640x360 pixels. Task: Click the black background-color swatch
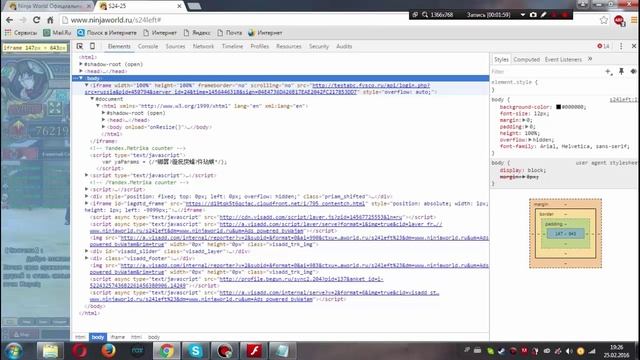[558, 107]
